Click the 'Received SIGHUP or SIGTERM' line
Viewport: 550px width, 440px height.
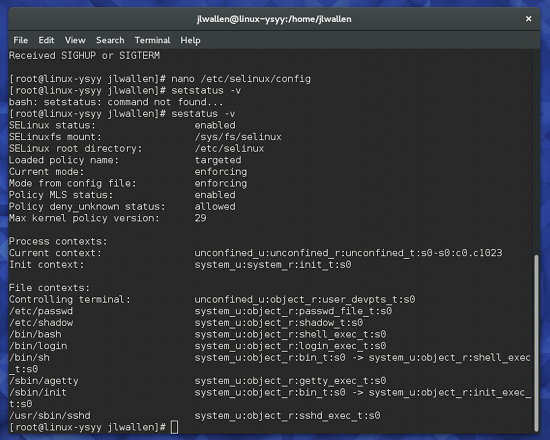pyautogui.click(x=84, y=55)
